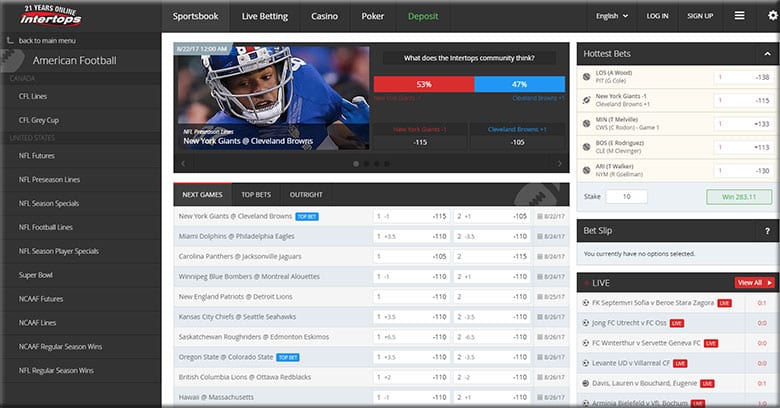Open NFL Preseason Lines in sidebar

[82, 180]
